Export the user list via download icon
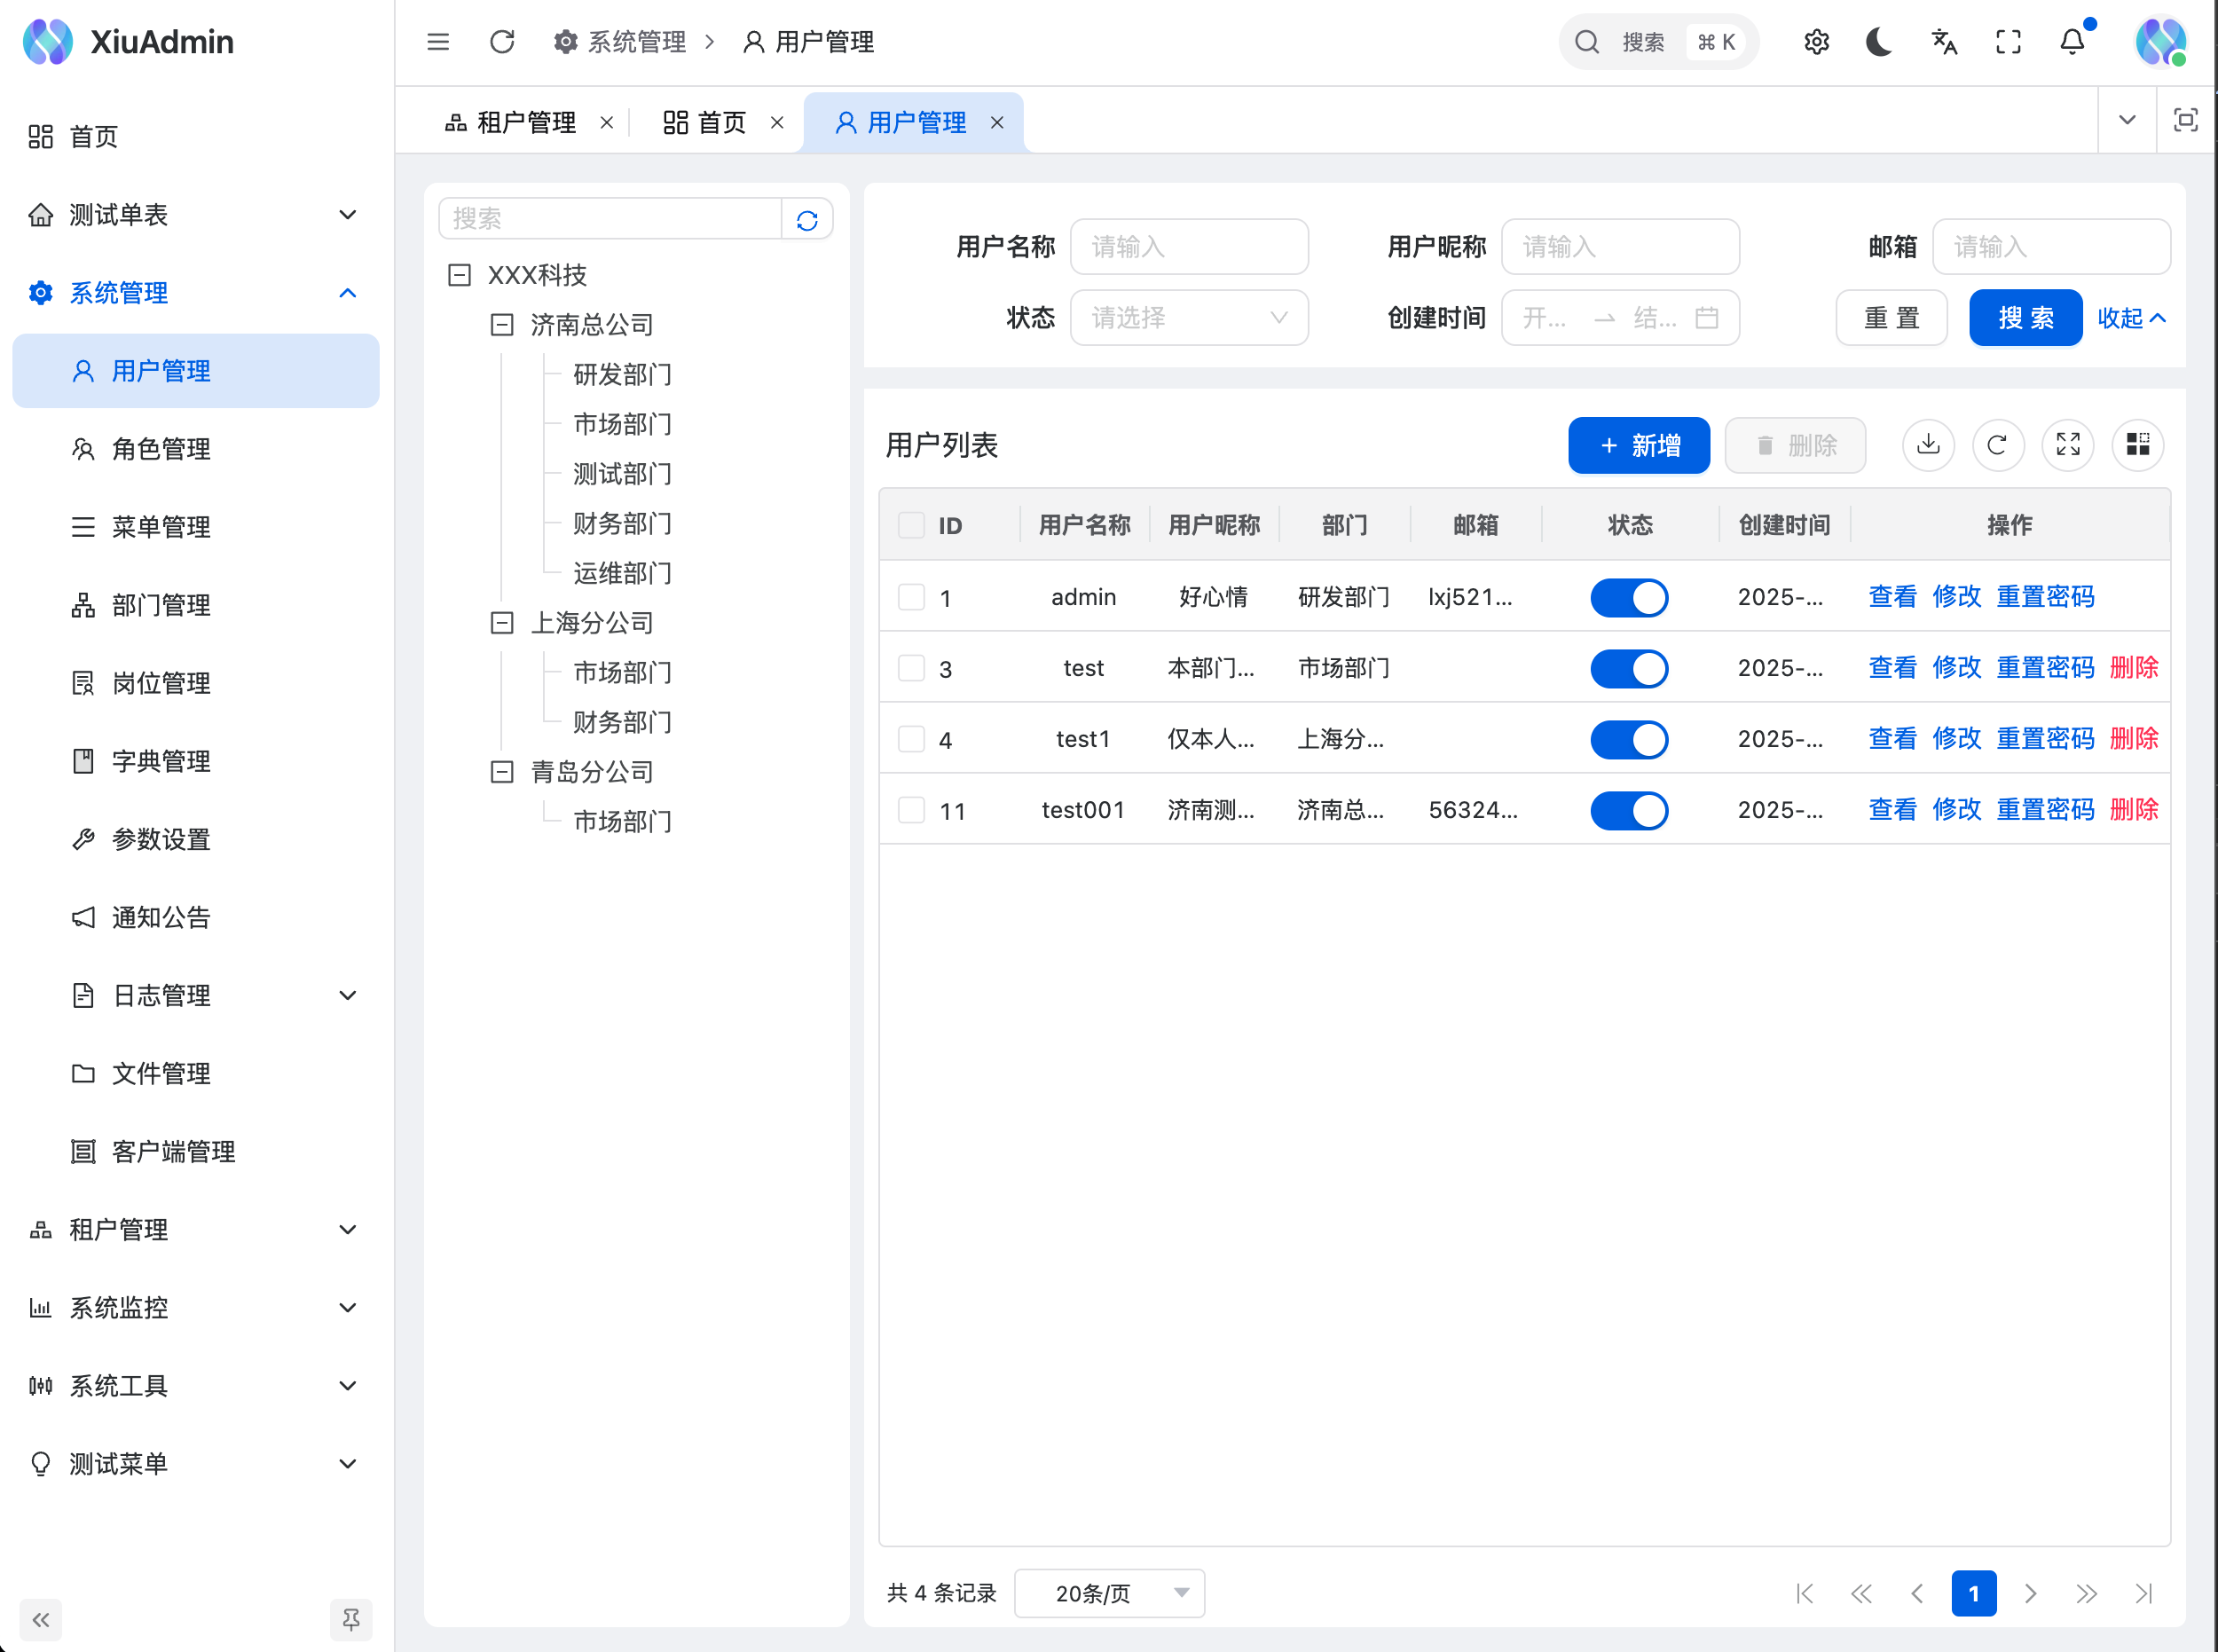This screenshot has height=1652, width=2218. coord(1929,445)
